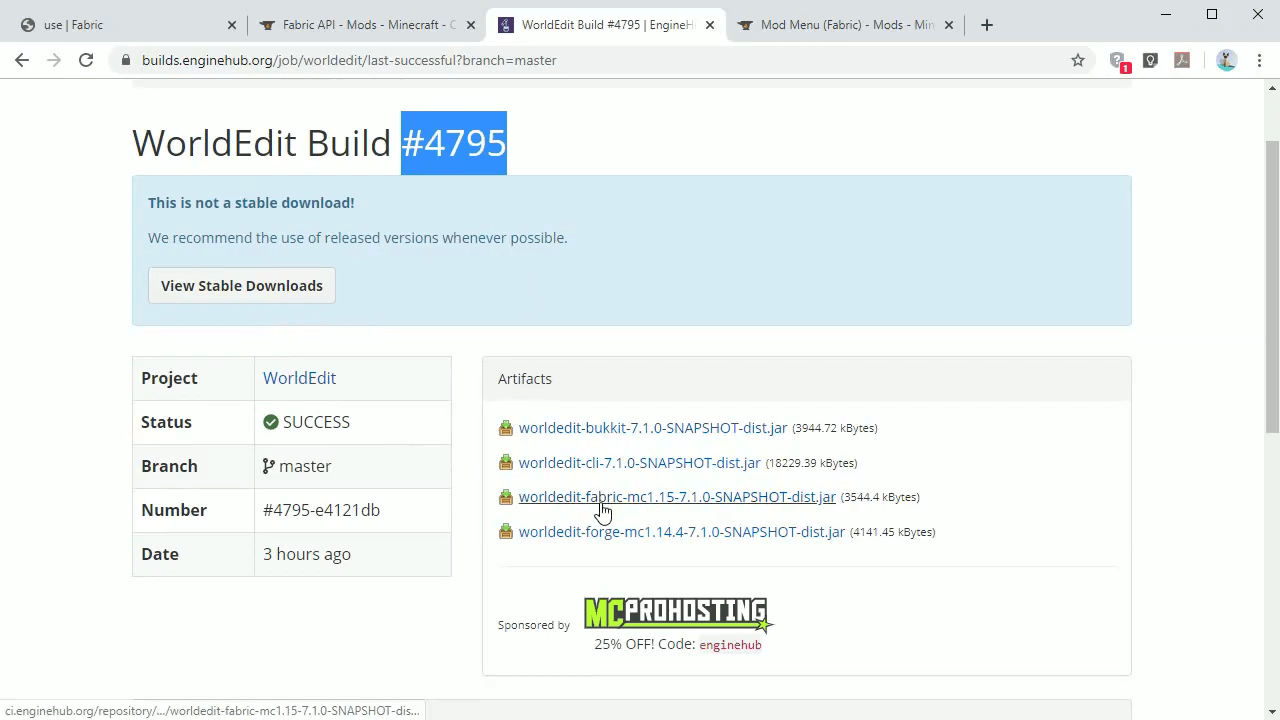Click the enginehub promo code text
The height and width of the screenshot is (720, 1280).
[730, 645]
